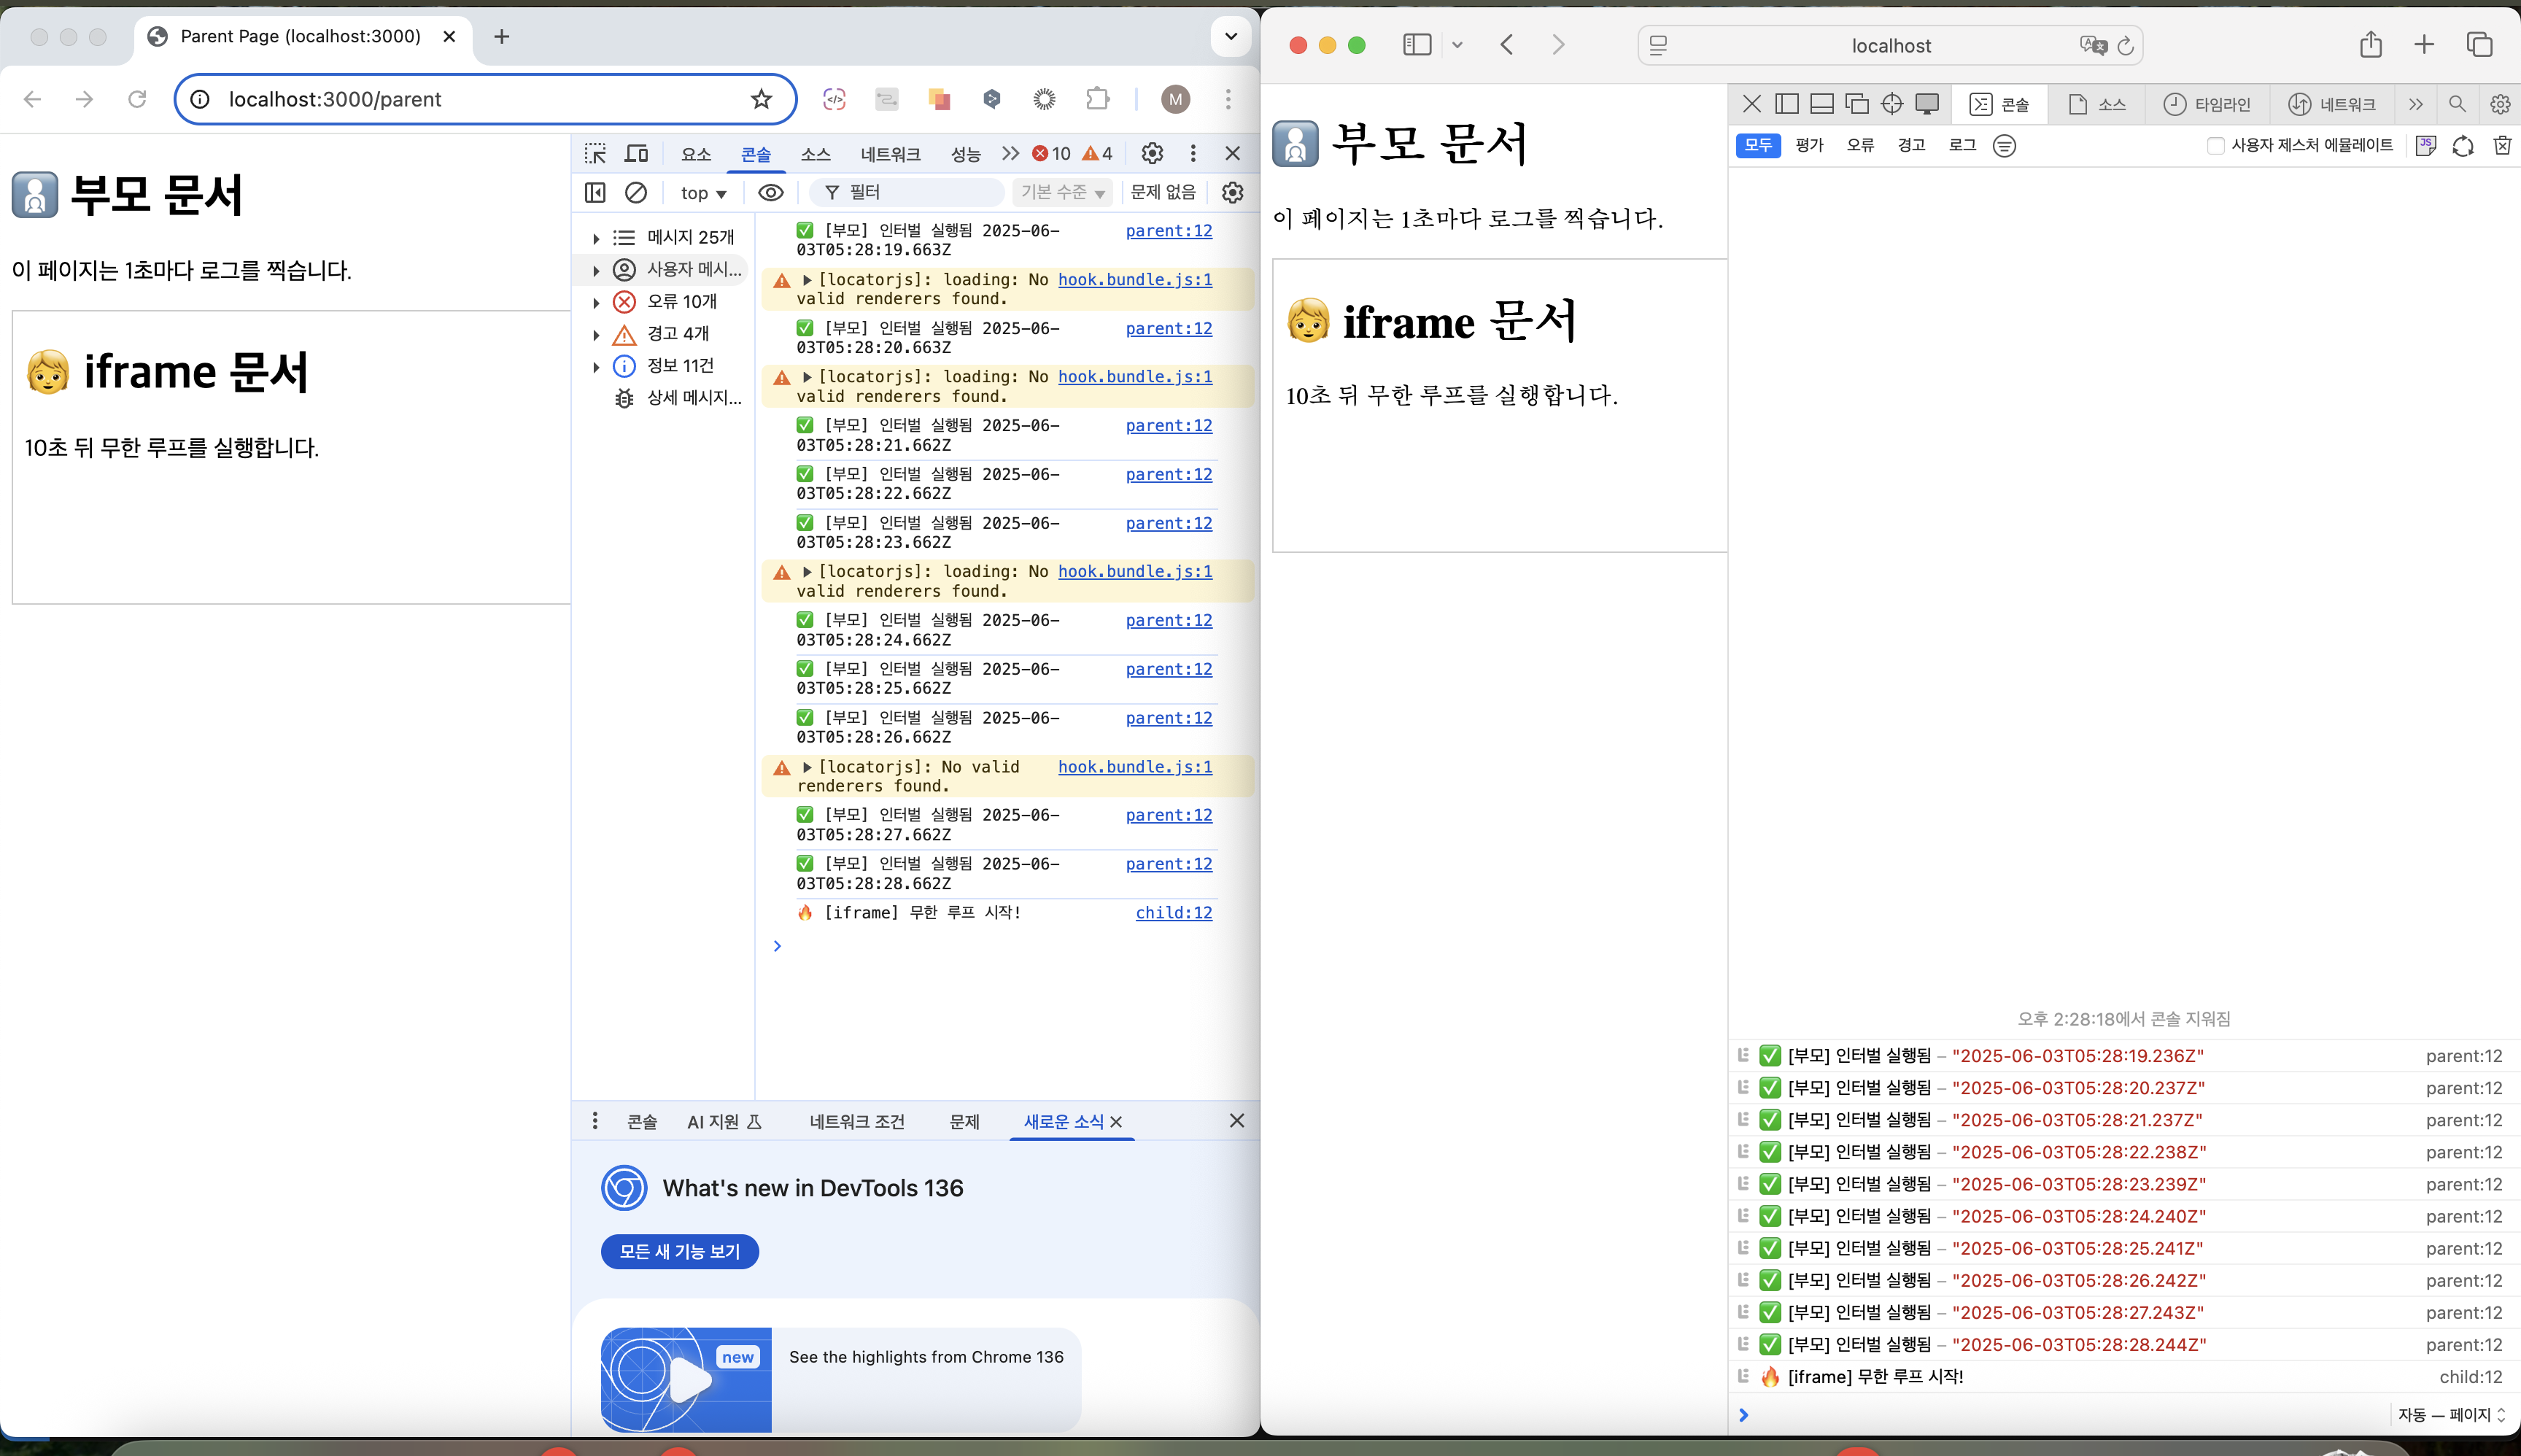The height and width of the screenshot is (1456, 2521).
Task: Expand the 오류 10개 message group
Action: [596, 302]
